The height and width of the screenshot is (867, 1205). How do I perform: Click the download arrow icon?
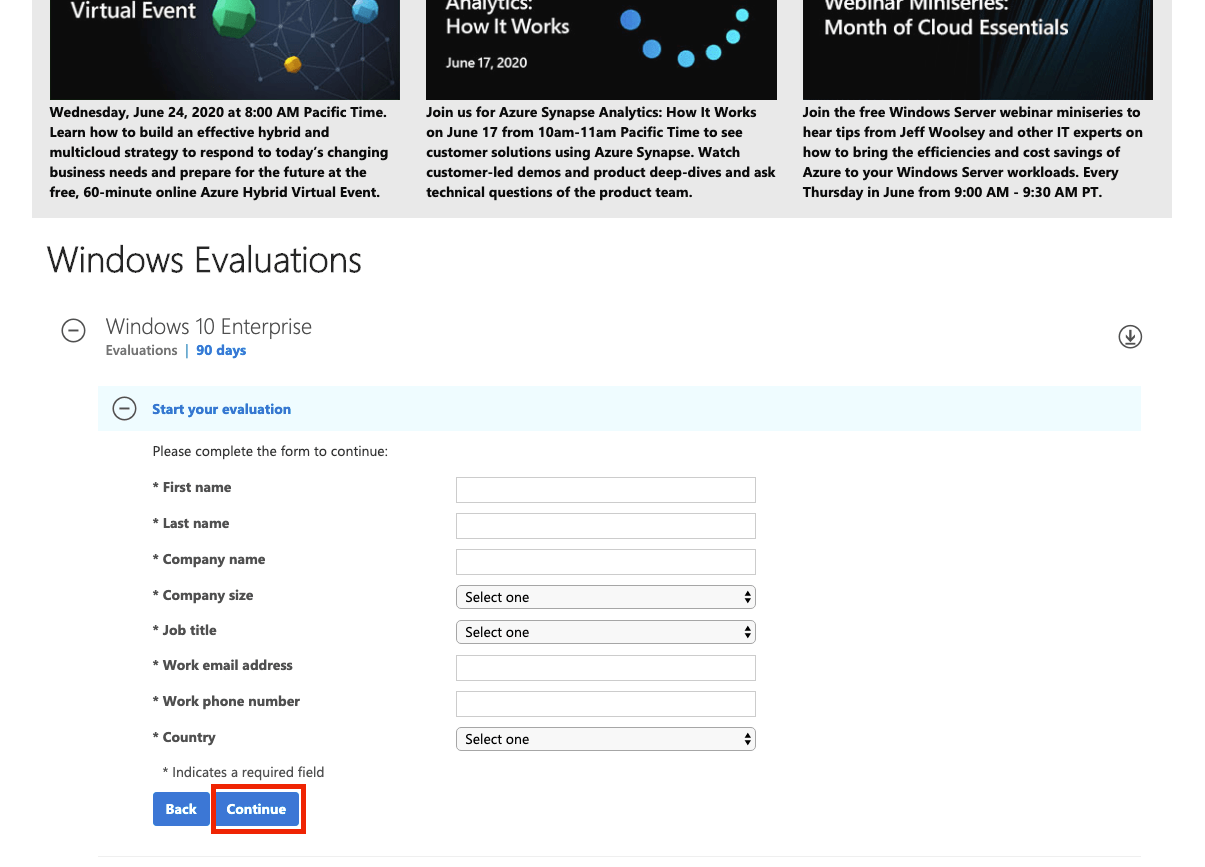point(1129,337)
